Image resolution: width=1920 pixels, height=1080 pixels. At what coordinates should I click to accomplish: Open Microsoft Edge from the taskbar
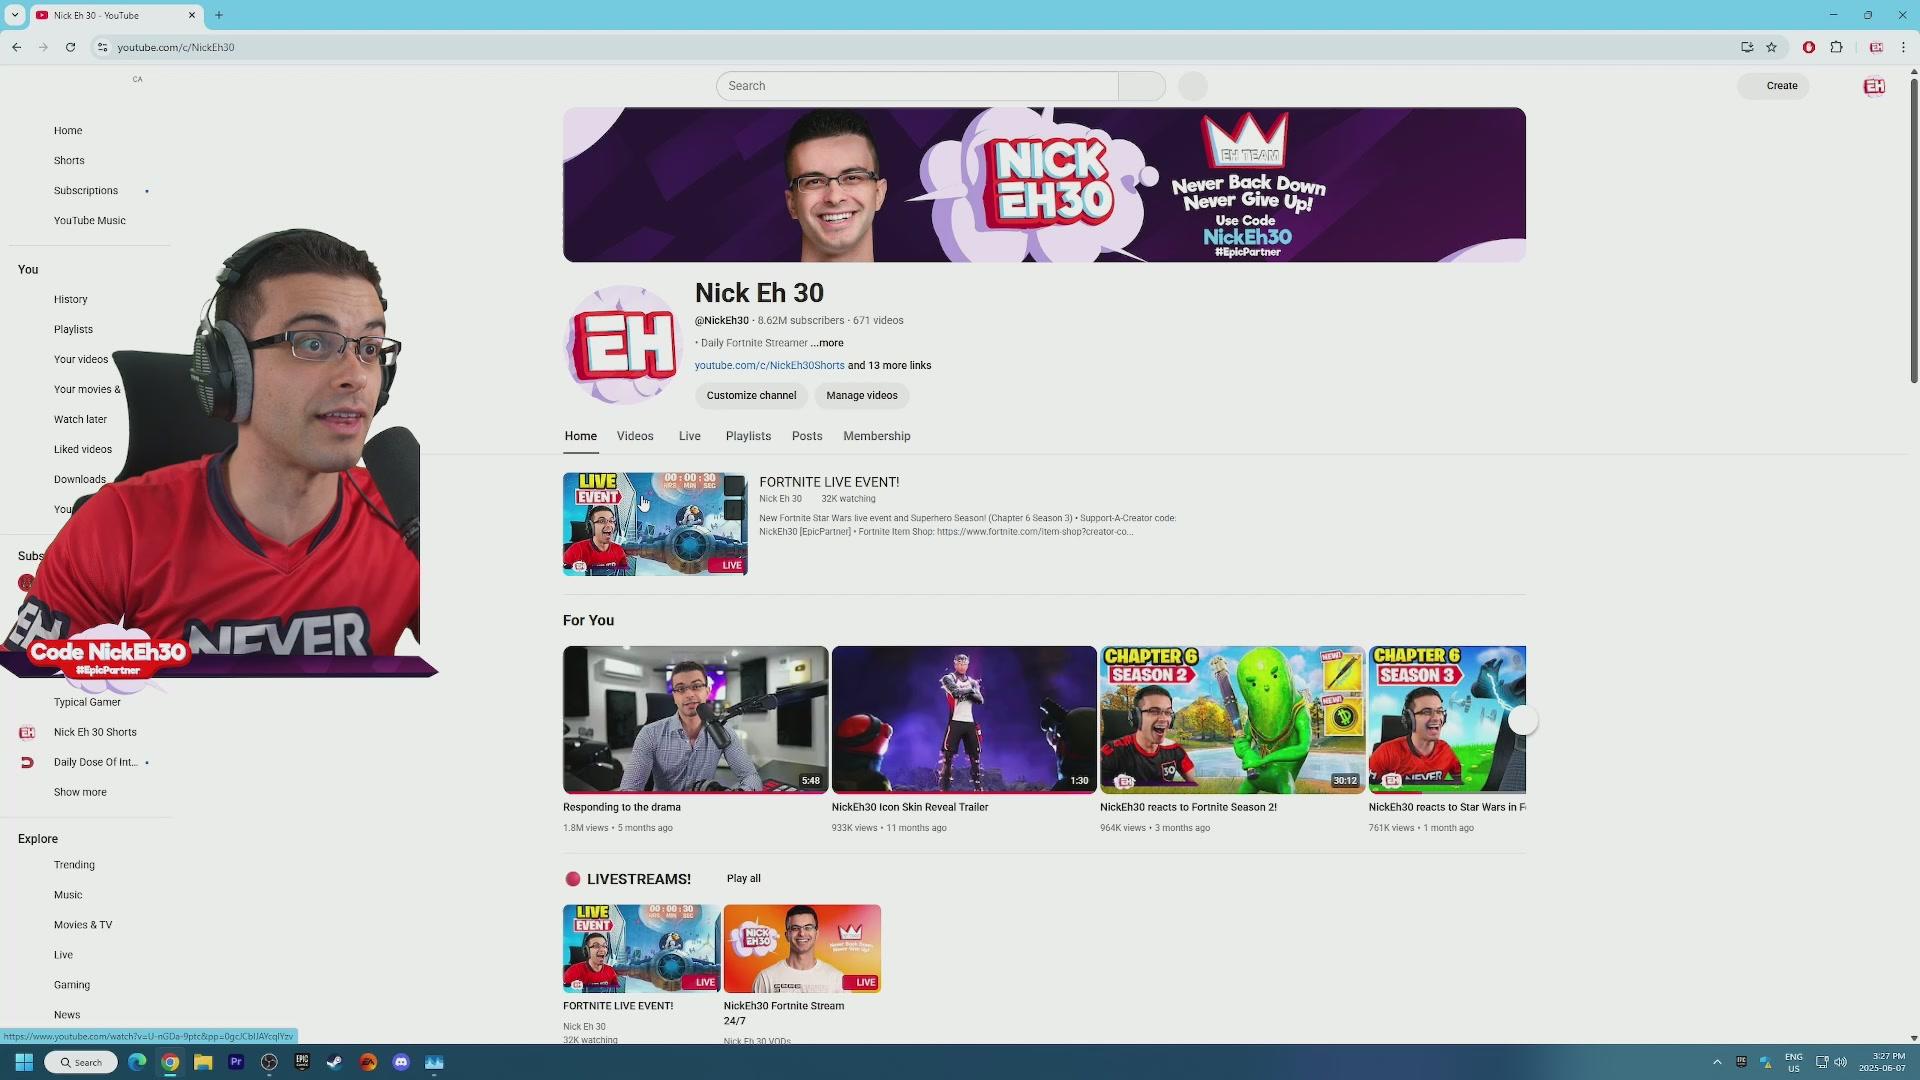137,1062
